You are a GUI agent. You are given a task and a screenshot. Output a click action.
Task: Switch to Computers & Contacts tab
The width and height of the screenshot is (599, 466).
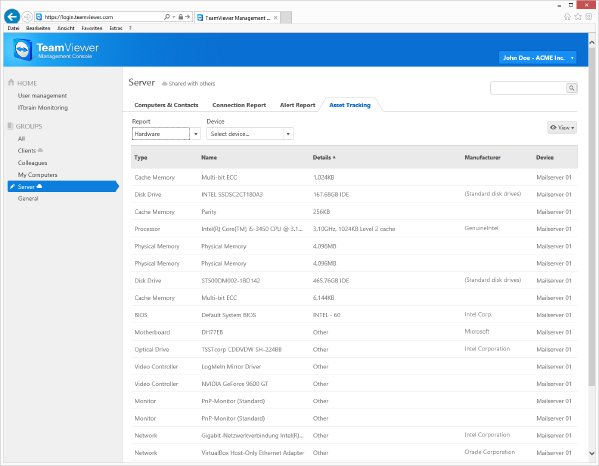pos(166,105)
